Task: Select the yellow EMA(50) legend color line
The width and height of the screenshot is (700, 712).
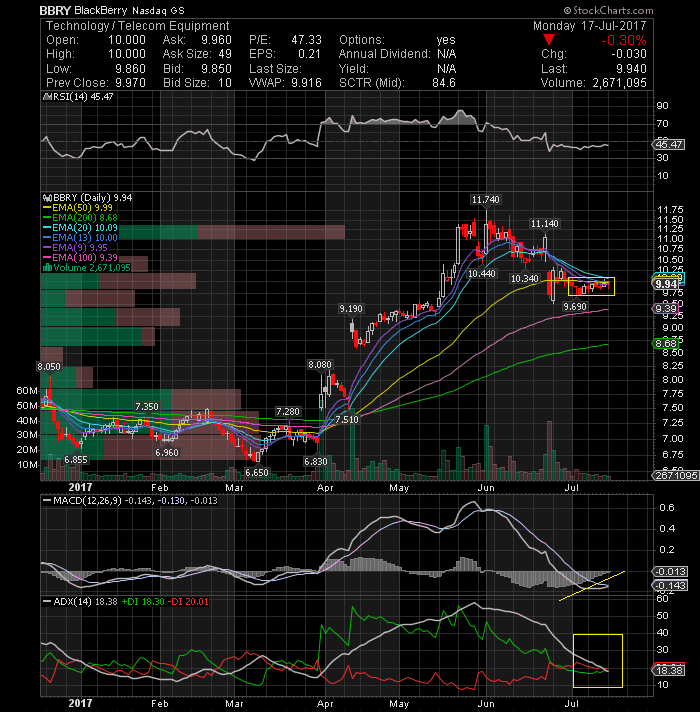Action: pyautogui.click(x=47, y=208)
